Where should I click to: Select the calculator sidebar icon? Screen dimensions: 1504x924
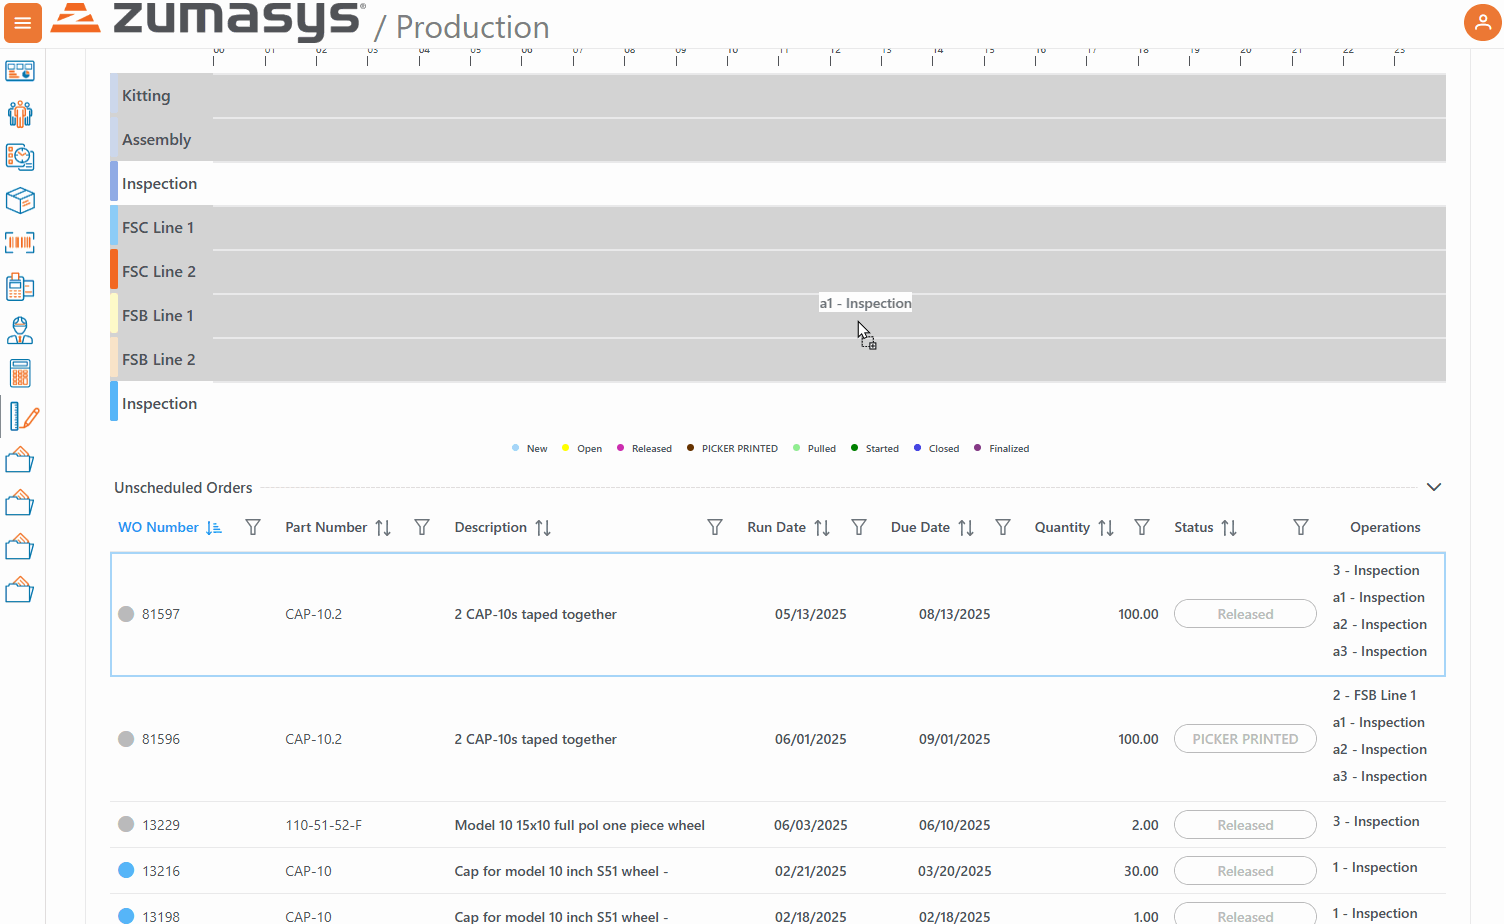[x=21, y=372]
